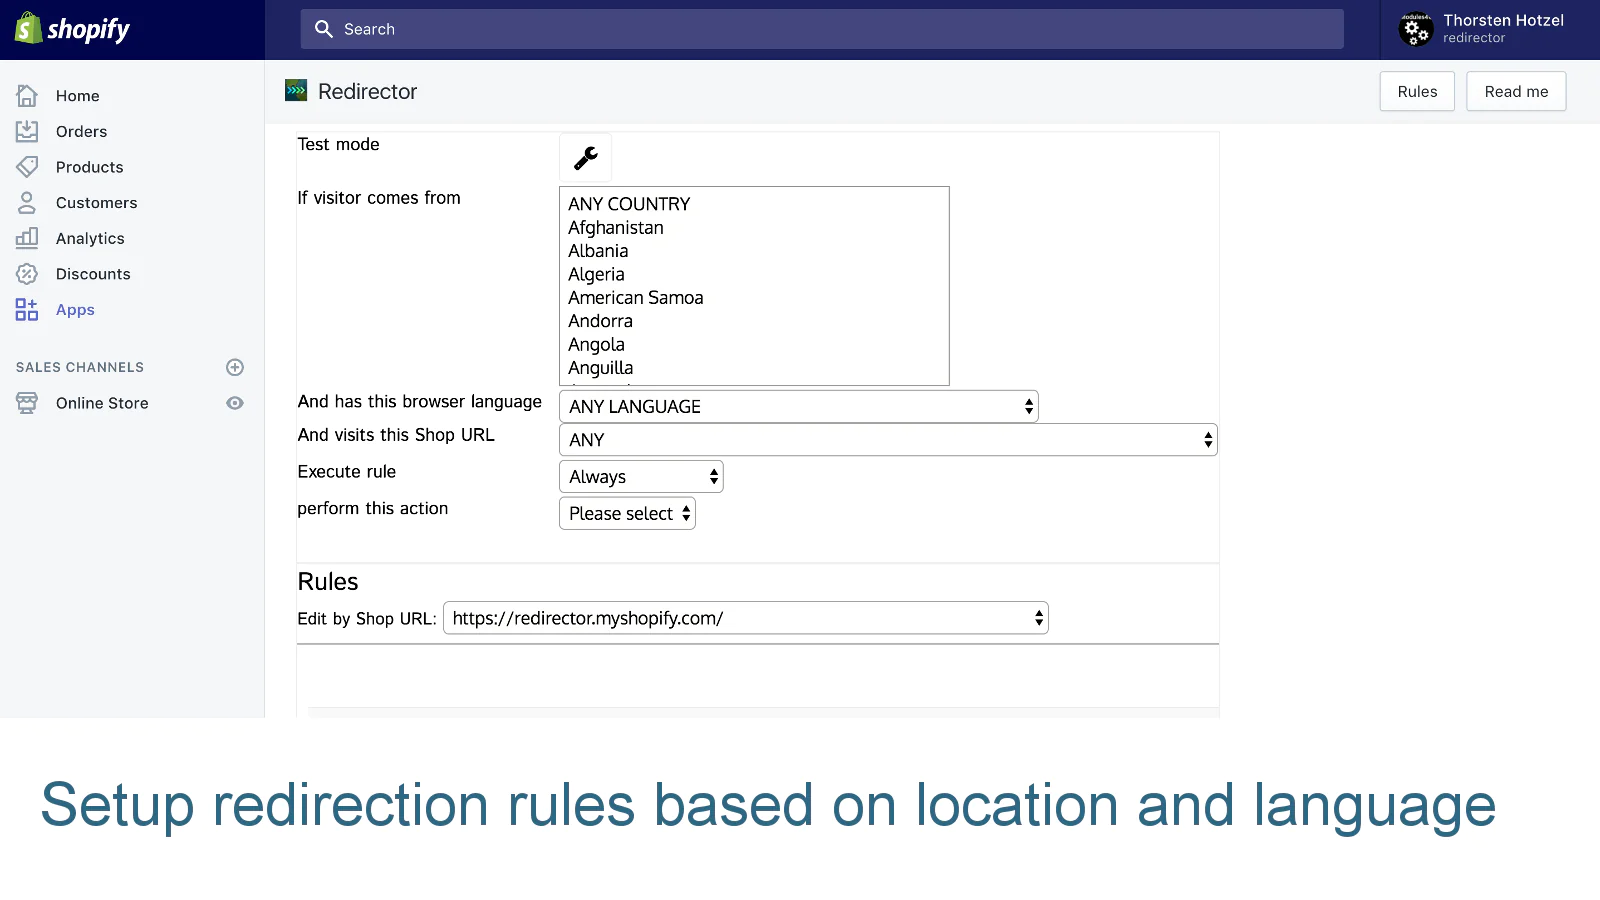1600x900 pixels.
Task: Open the Apps section in sidebar
Action: click(75, 310)
